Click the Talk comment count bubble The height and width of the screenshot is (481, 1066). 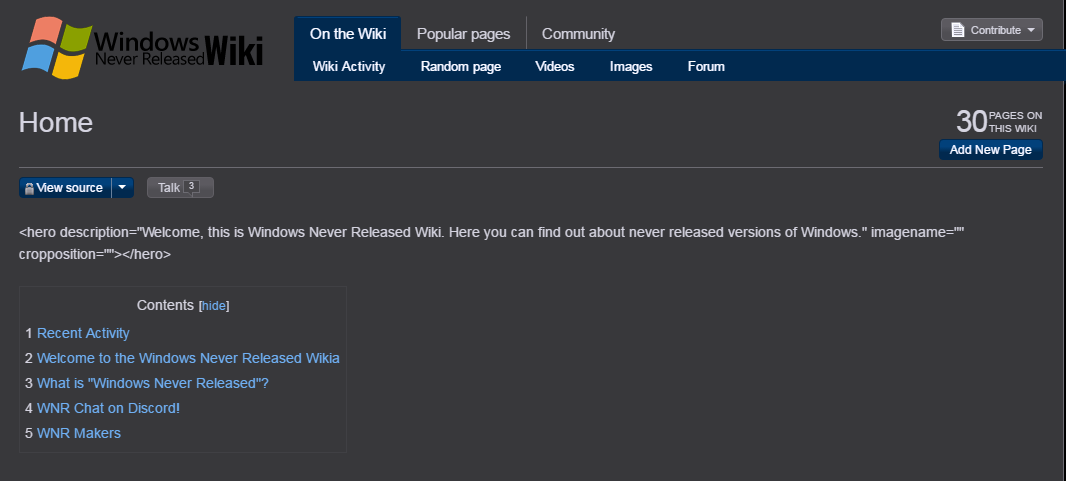point(192,186)
